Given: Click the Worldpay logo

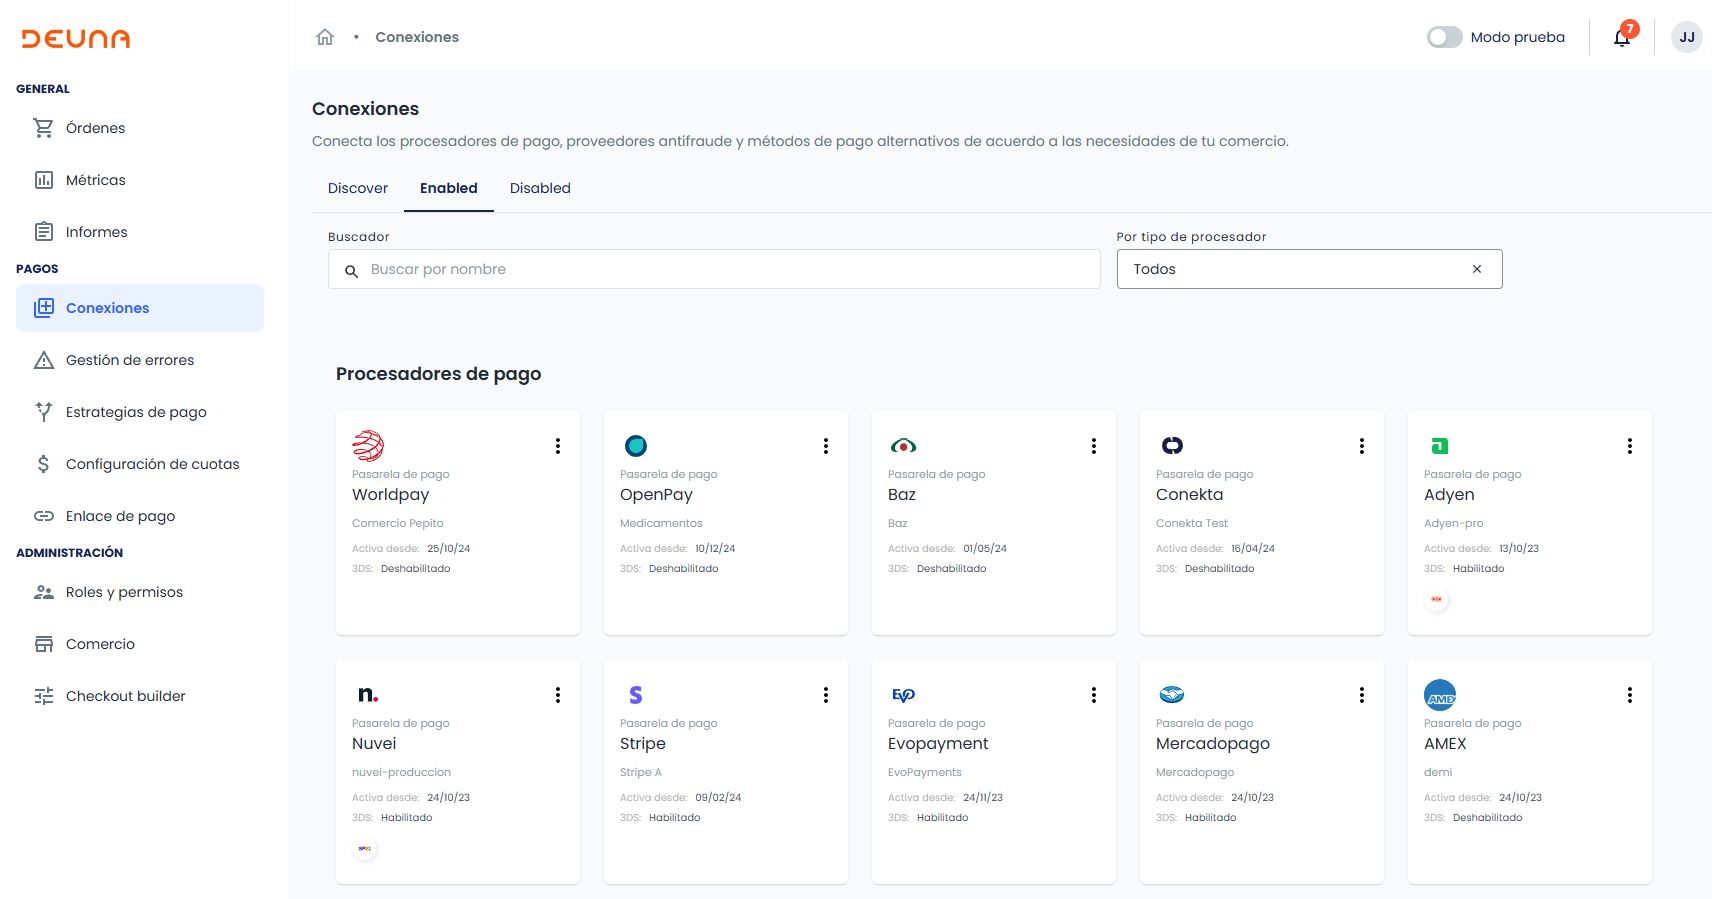Looking at the screenshot, I should (x=368, y=446).
